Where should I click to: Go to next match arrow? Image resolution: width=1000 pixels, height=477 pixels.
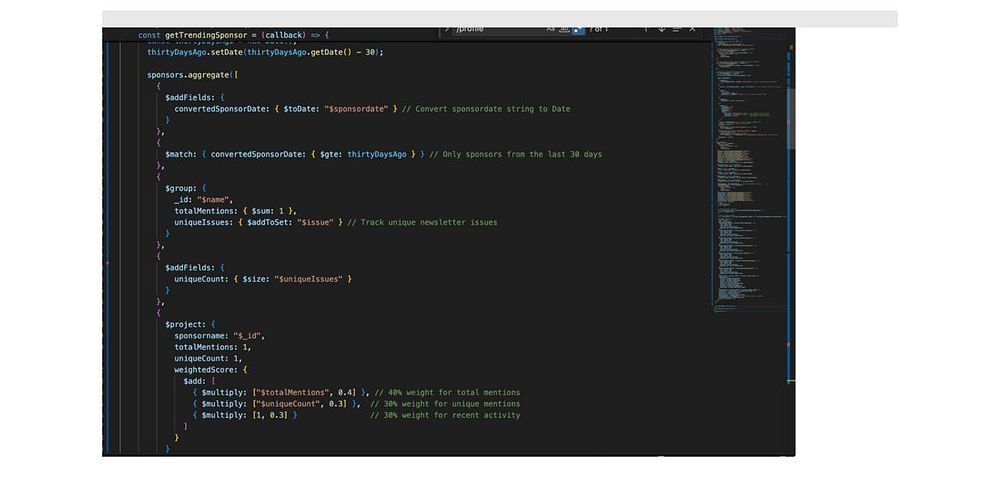(x=661, y=29)
